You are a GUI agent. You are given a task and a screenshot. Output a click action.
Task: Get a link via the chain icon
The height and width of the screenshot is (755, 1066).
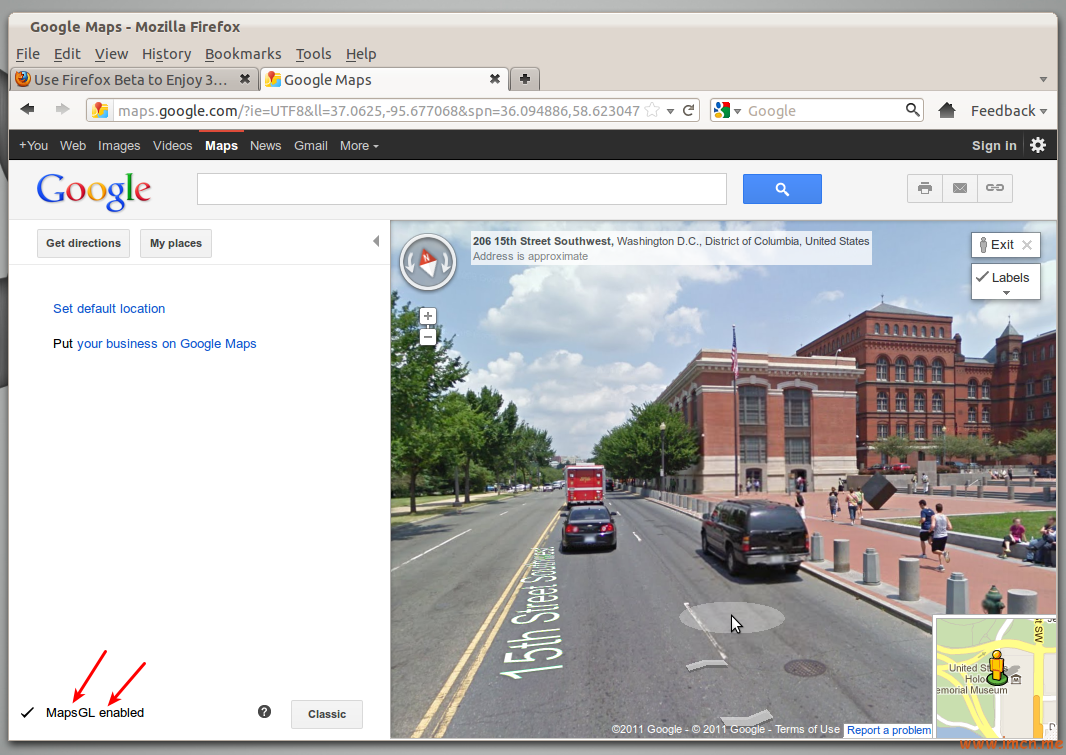click(x=995, y=188)
